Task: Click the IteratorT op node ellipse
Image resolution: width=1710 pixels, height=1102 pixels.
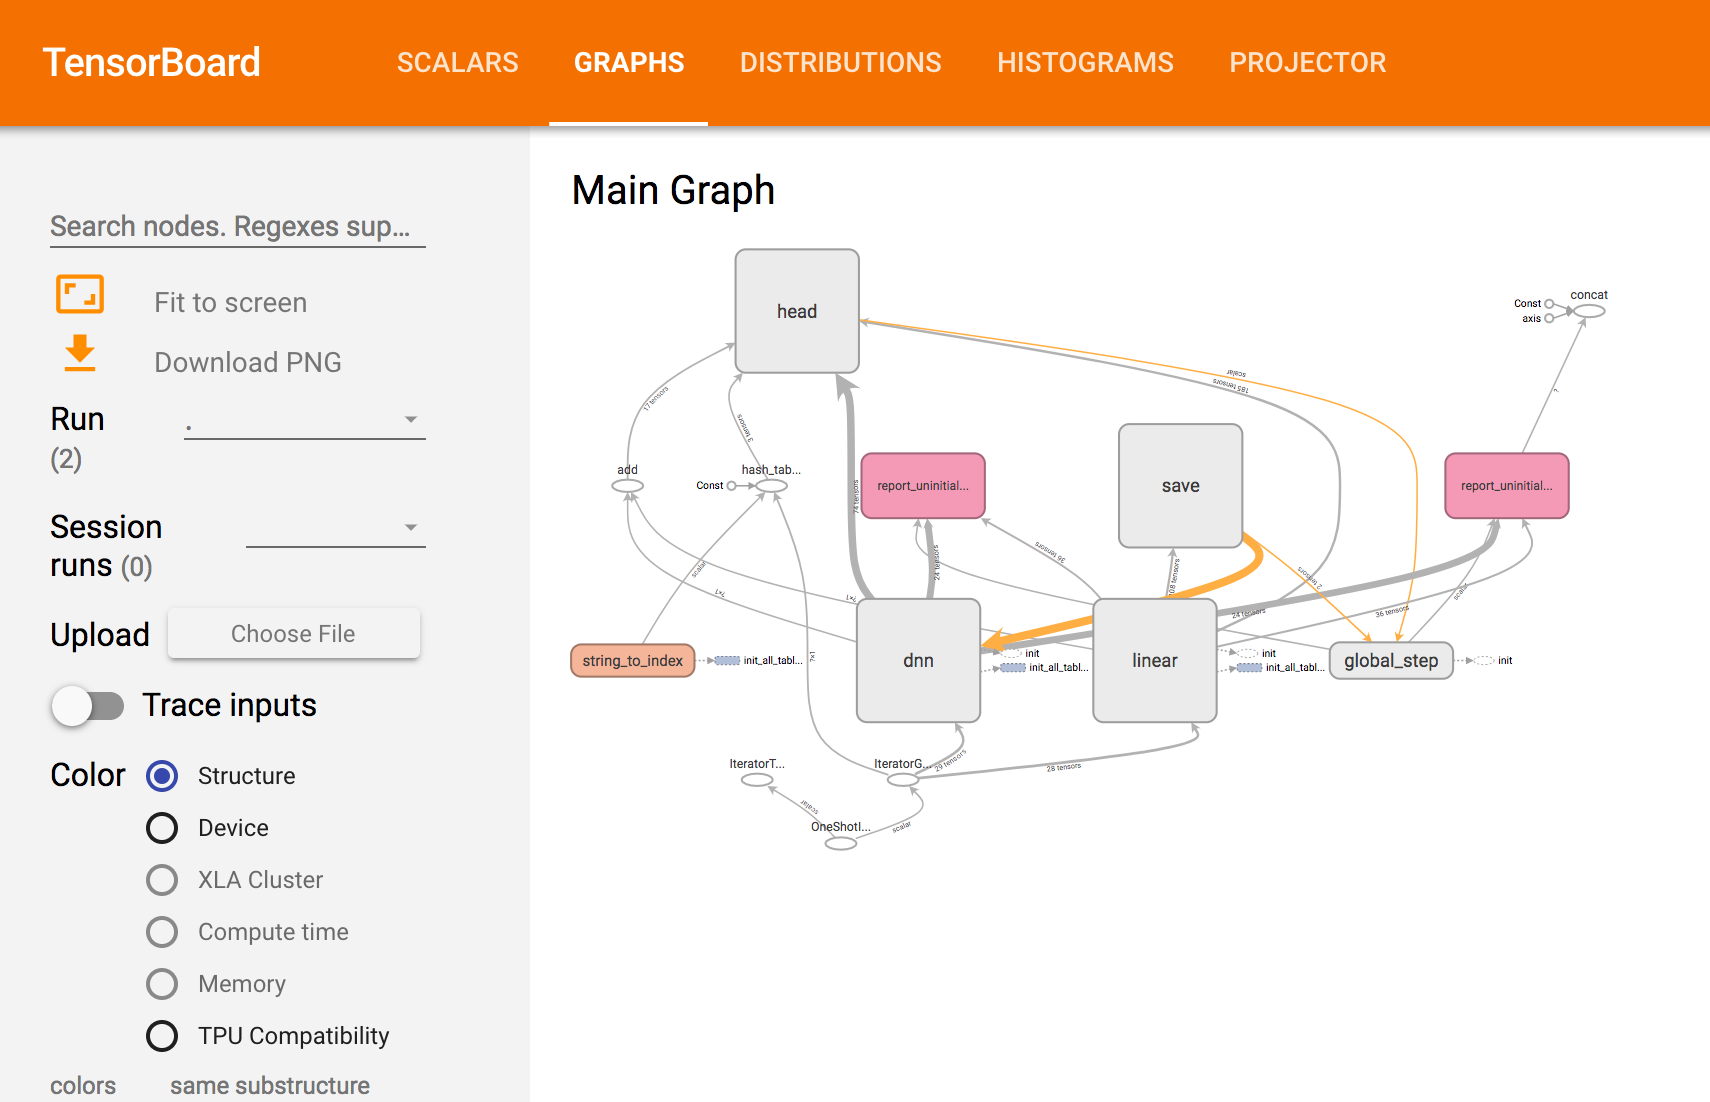Action: point(757,780)
